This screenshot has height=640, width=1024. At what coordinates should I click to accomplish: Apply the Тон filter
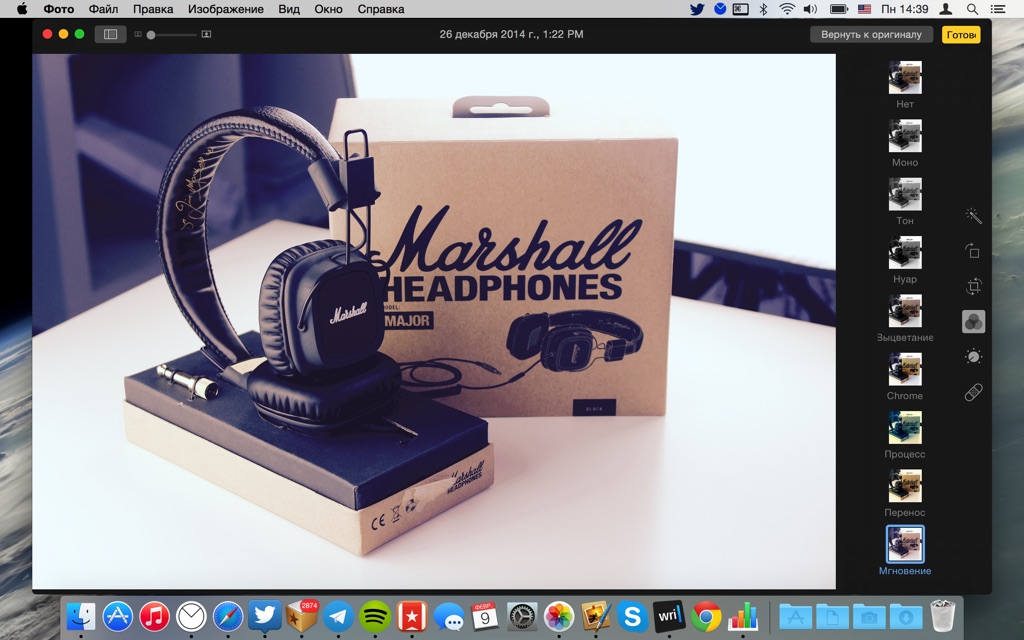coord(904,194)
